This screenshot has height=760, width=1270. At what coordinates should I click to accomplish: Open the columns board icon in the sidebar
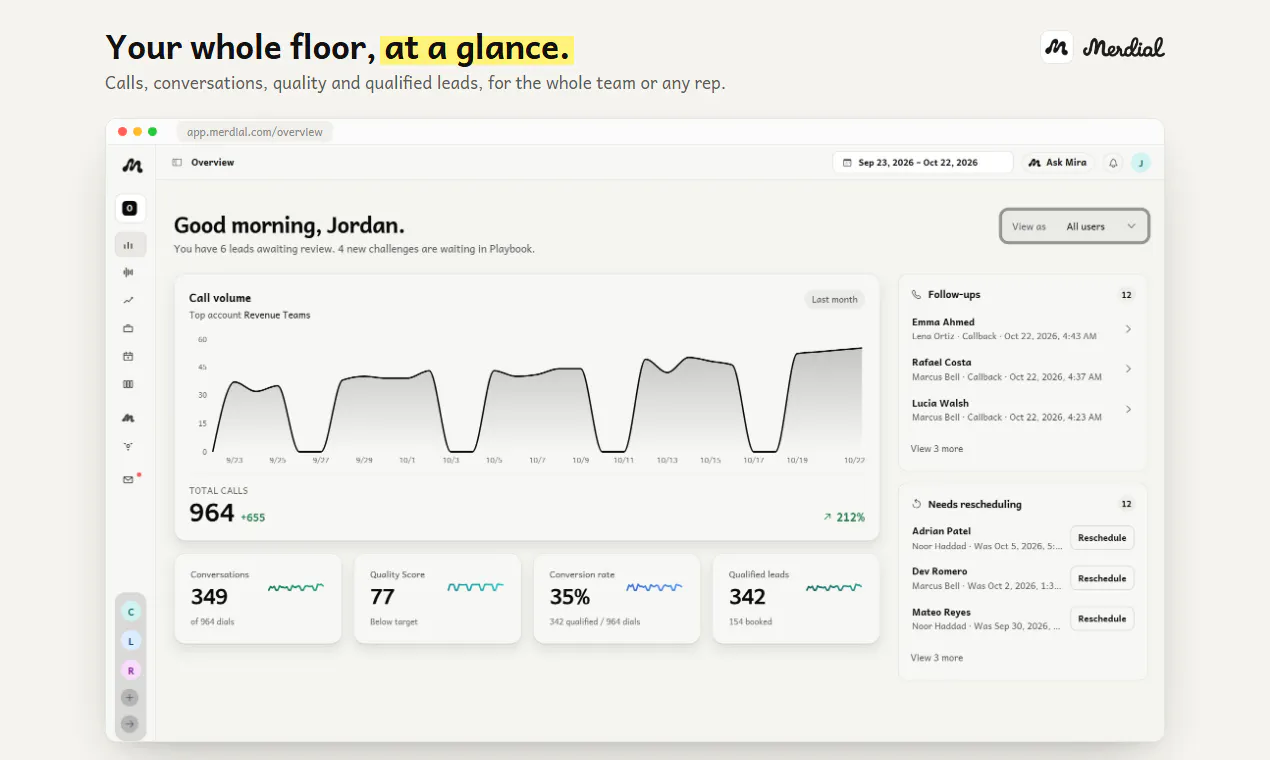pos(128,384)
